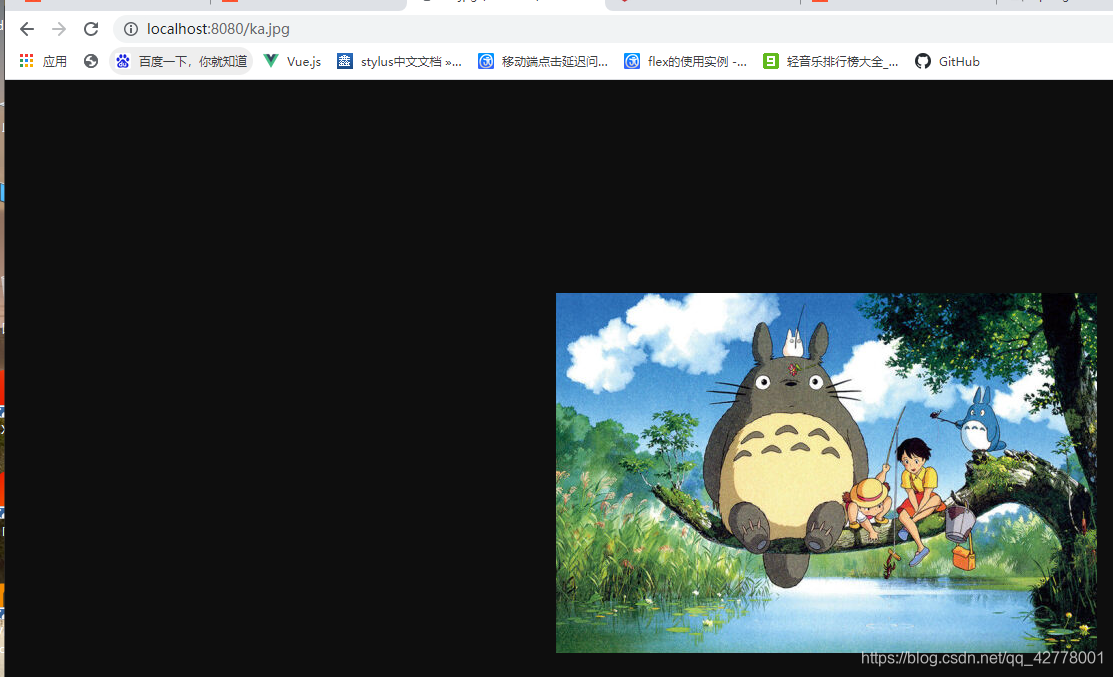Image resolution: width=1113 pixels, height=677 pixels.
Task: Open site information icon in address bar
Action: [x=131, y=29]
